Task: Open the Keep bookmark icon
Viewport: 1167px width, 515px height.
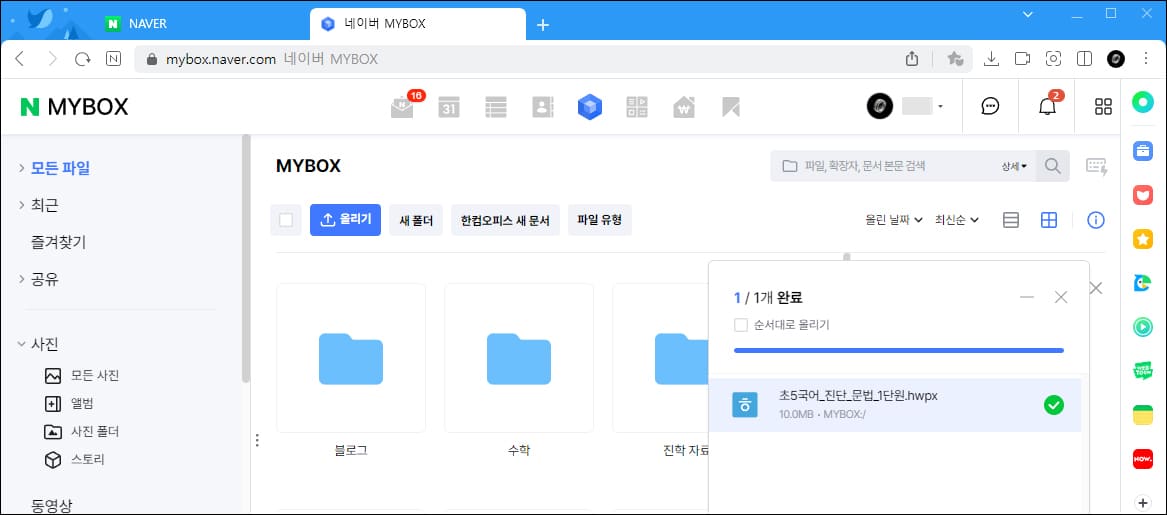Action: point(731,107)
